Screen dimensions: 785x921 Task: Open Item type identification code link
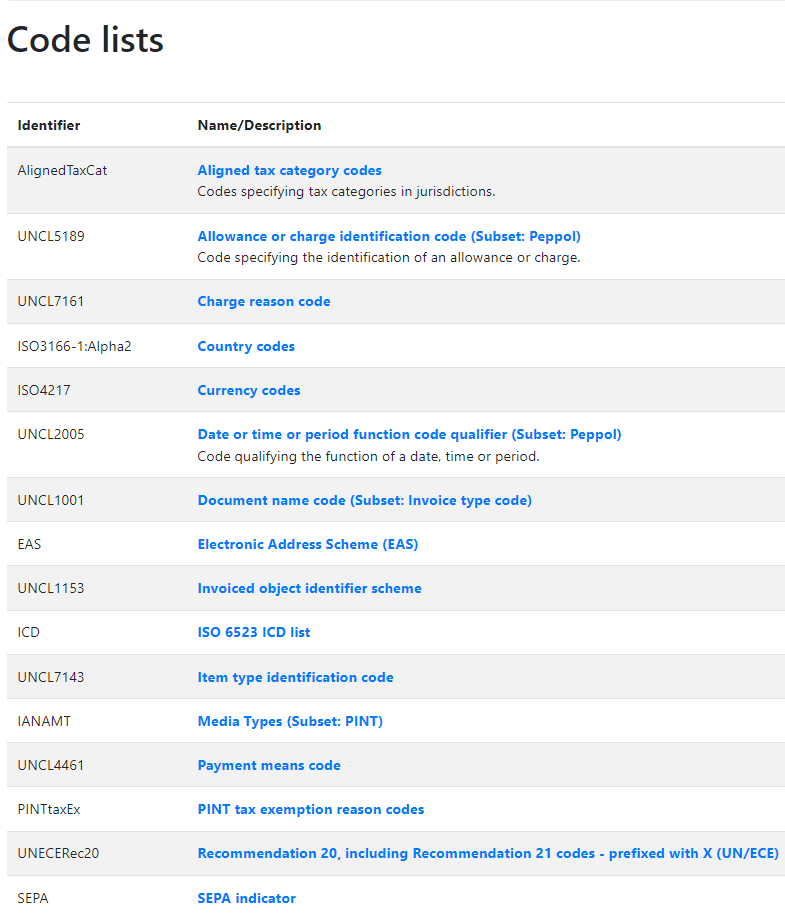point(295,677)
